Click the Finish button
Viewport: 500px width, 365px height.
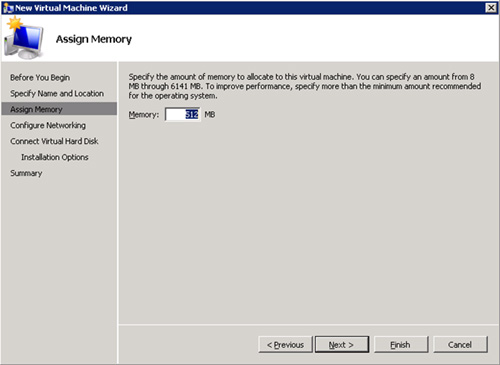[401, 345]
